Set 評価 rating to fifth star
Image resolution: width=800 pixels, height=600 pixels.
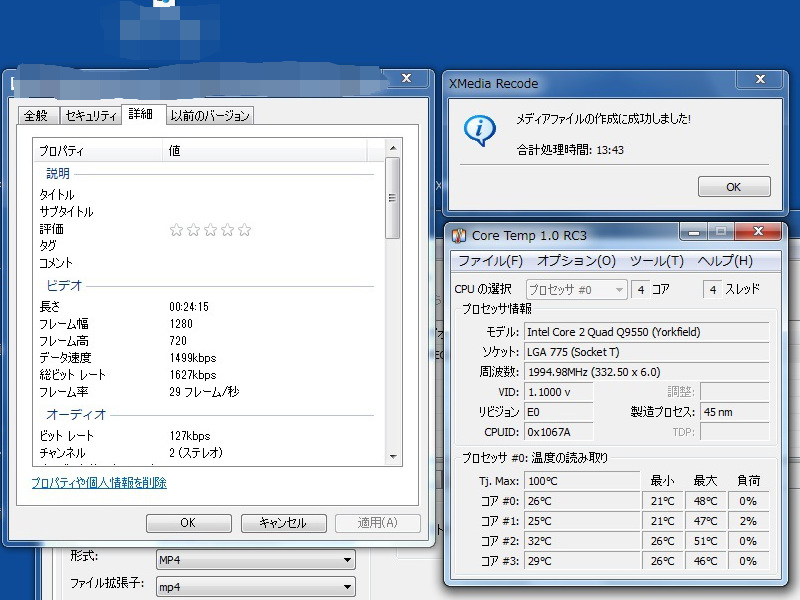coord(244,230)
